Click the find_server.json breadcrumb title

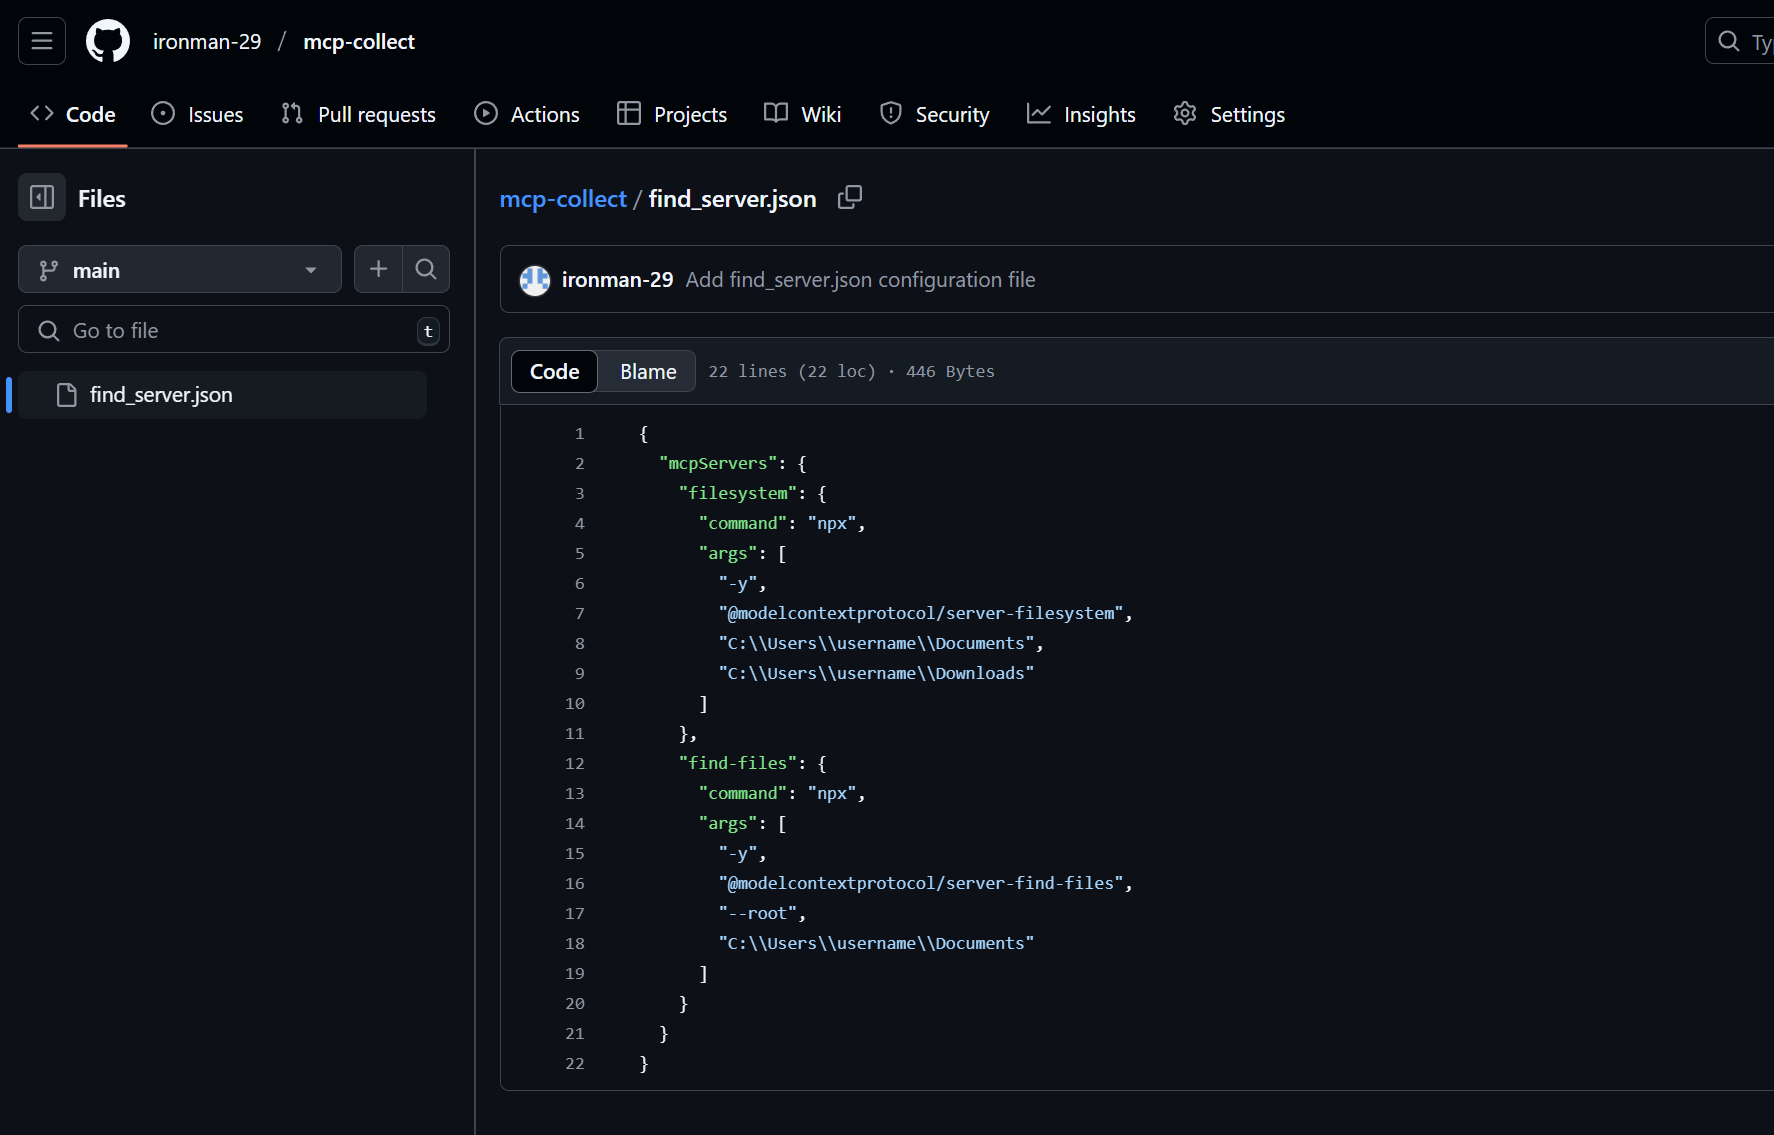tap(732, 199)
